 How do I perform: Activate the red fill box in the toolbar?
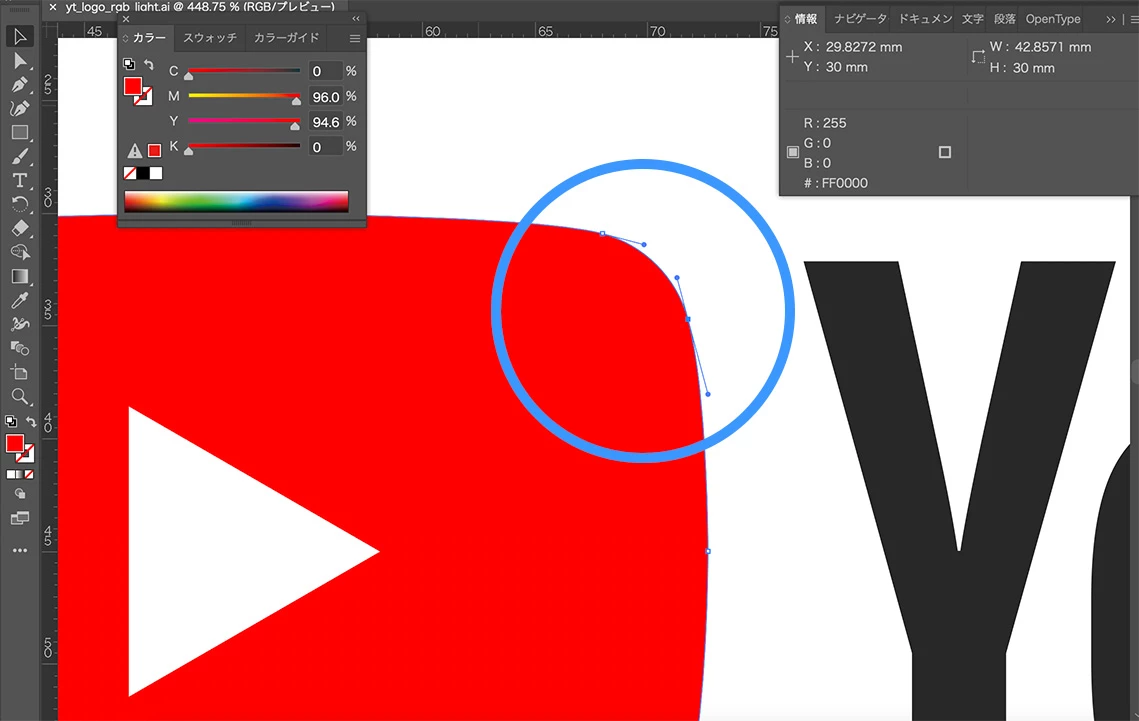[x=15, y=444]
